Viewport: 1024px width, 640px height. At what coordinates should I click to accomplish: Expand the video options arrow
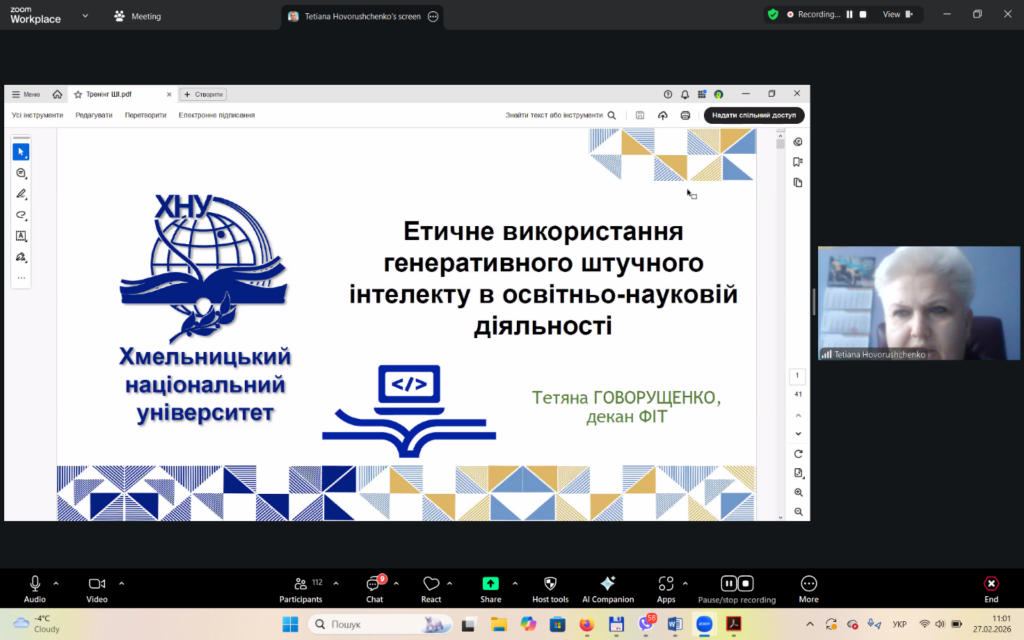[121, 583]
